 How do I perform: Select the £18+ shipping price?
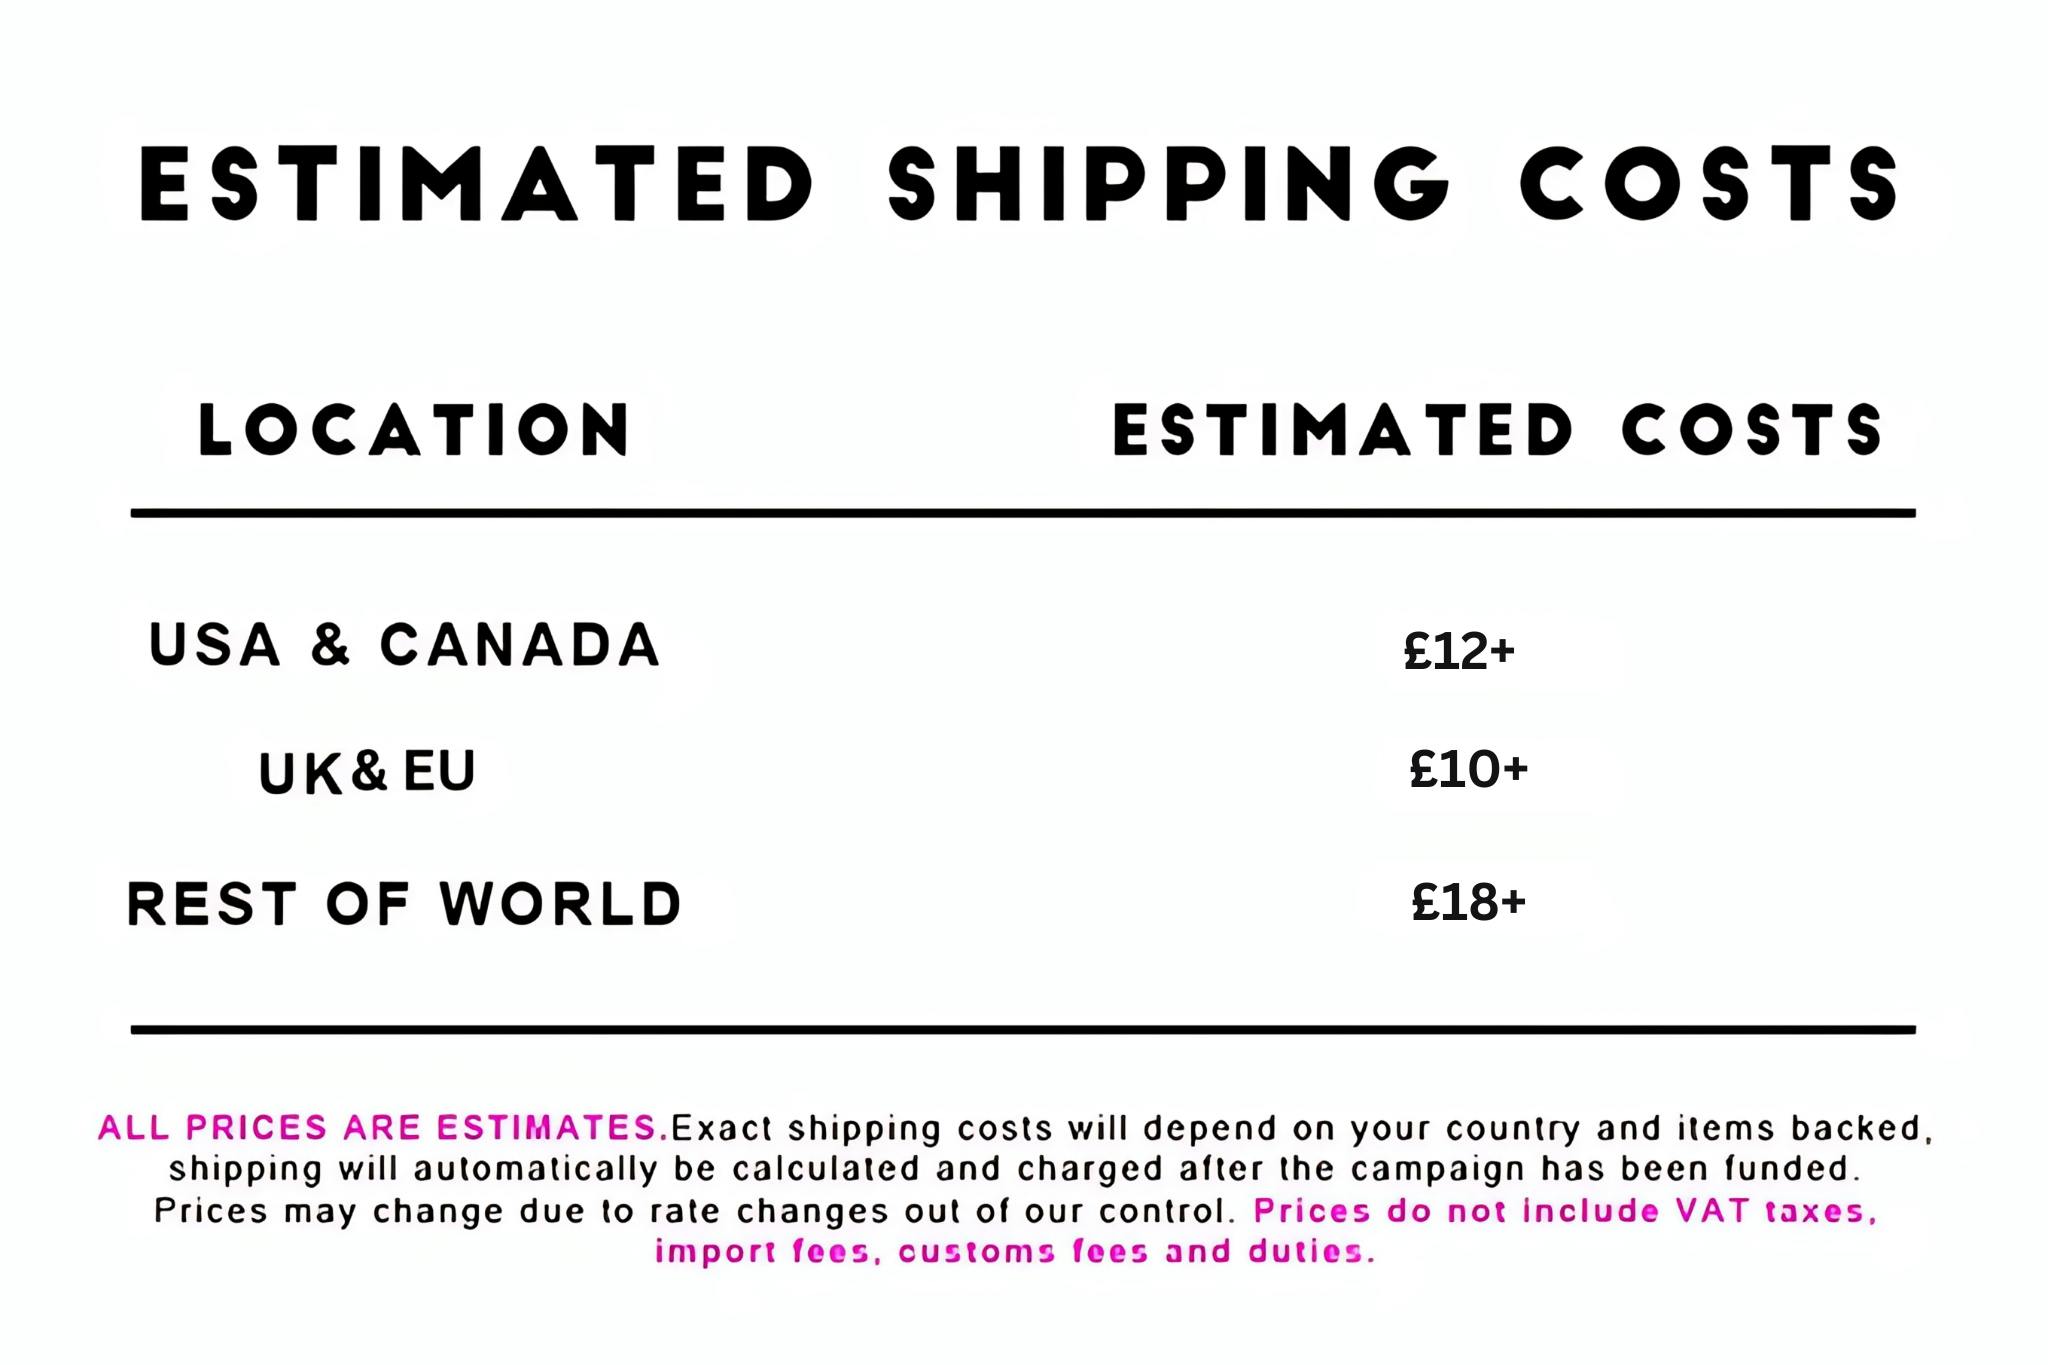(x=1468, y=902)
